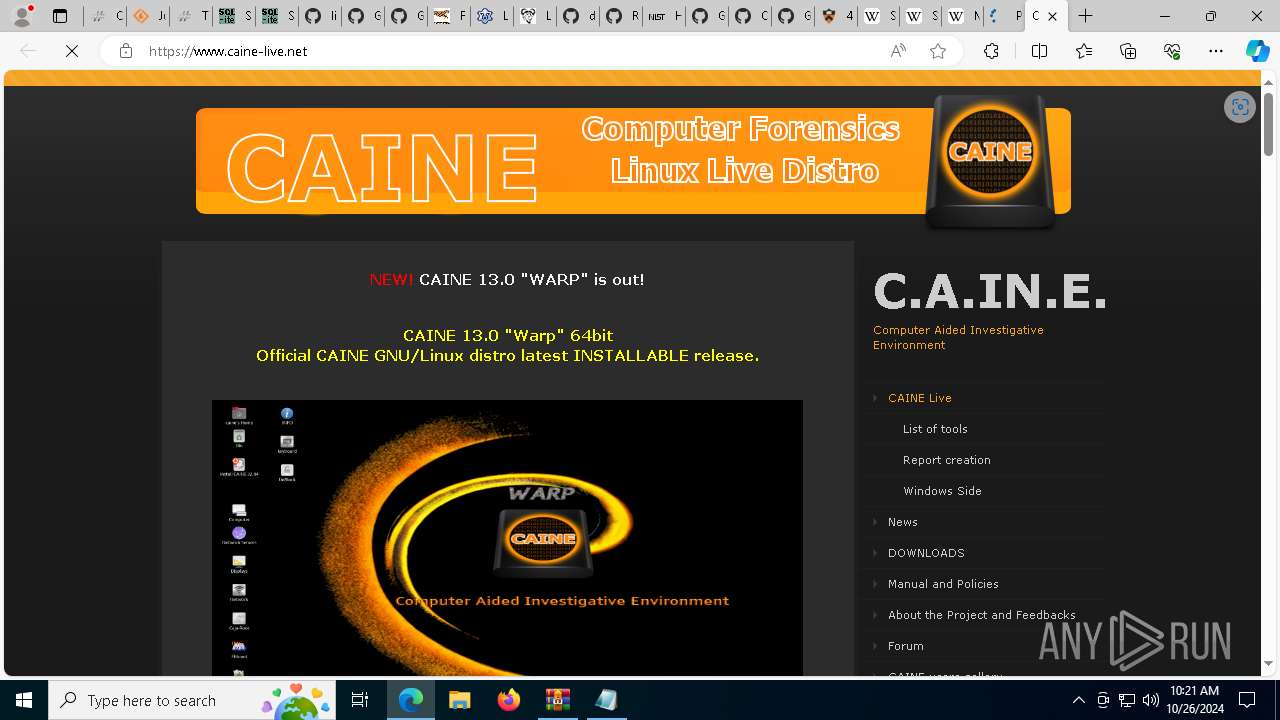The image size is (1280, 720).
Task: Click the taskbar search box
Action: click(194, 700)
